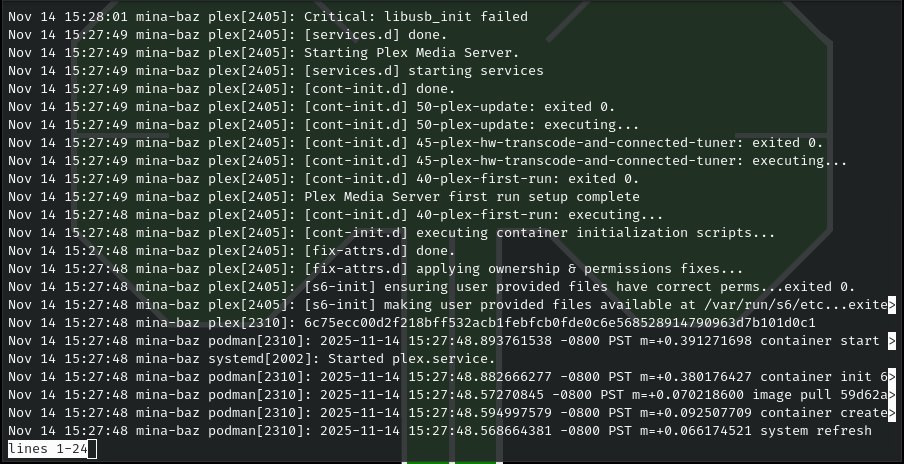Click the "Nov 14 15:28:01" timestamp

[x=64, y=17]
